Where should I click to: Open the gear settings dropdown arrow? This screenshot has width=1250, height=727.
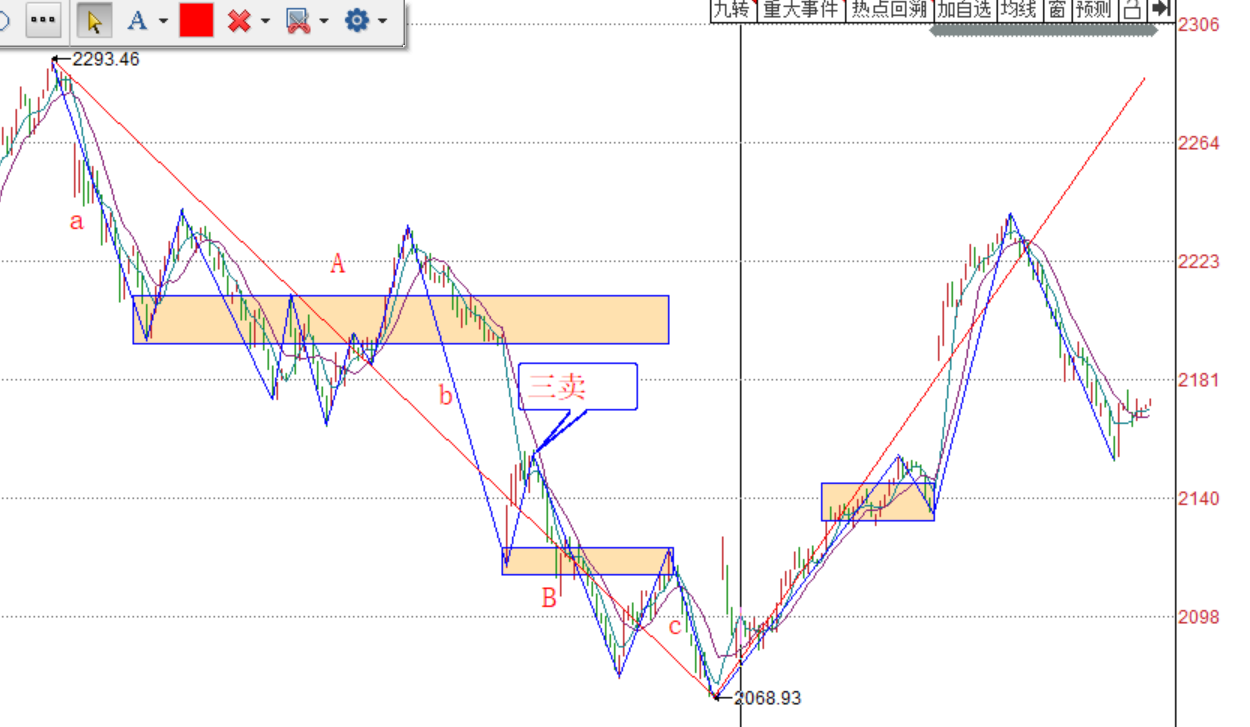[x=383, y=21]
